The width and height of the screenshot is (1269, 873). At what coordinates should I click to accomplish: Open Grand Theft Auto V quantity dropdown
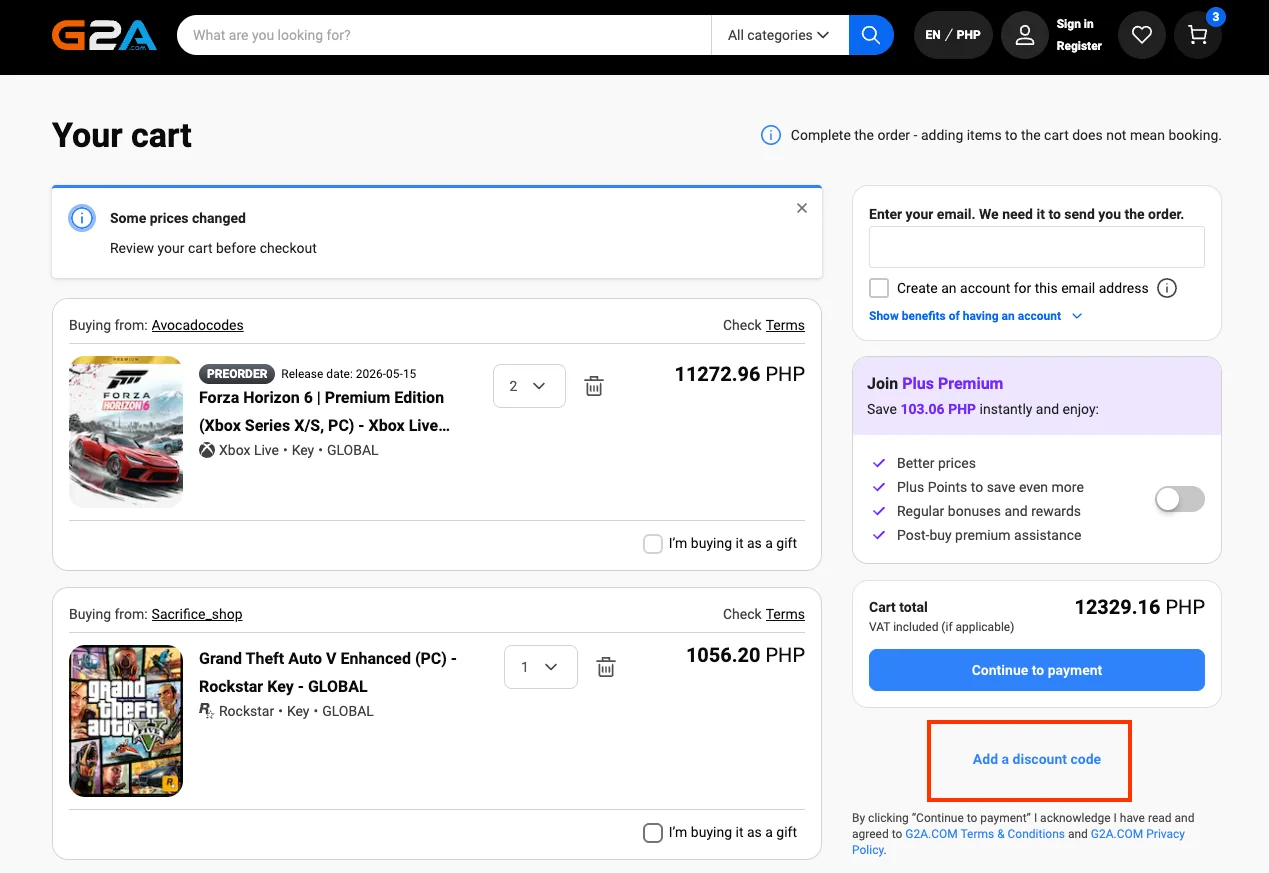pyautogui.click(x=540, y=667)
